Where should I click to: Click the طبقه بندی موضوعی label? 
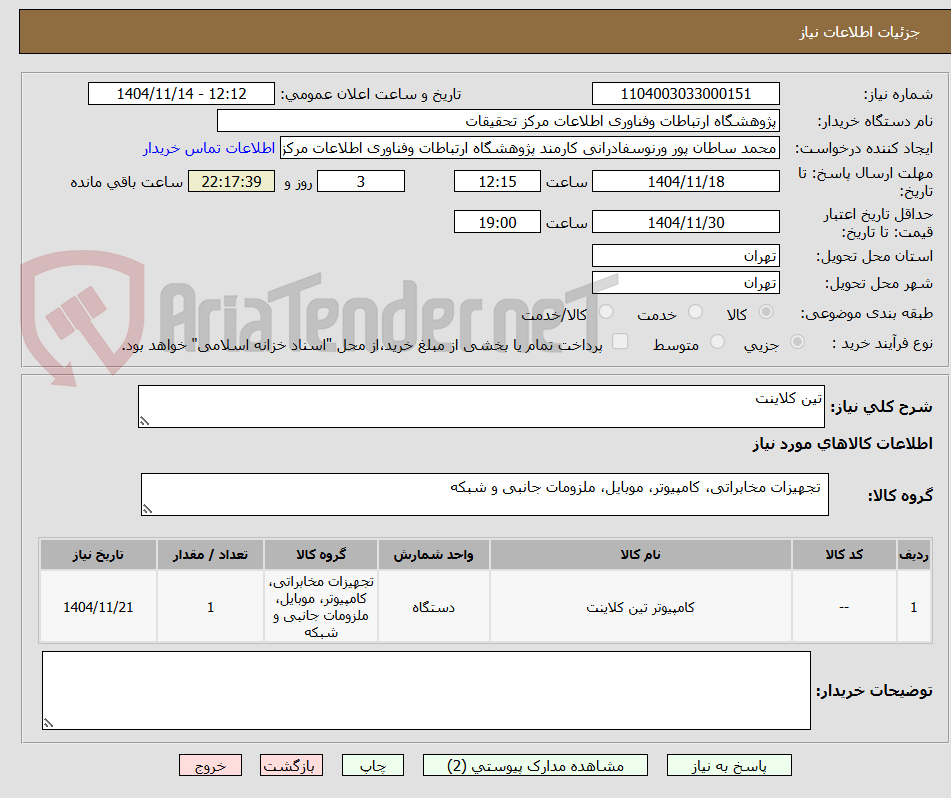867,314
